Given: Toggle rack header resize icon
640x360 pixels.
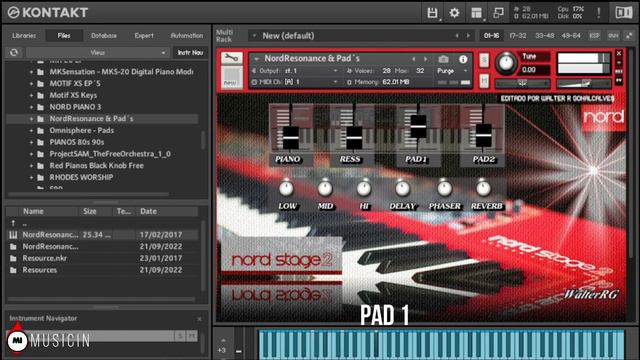Looking at the screenshot, I should (x=629, y=36).
